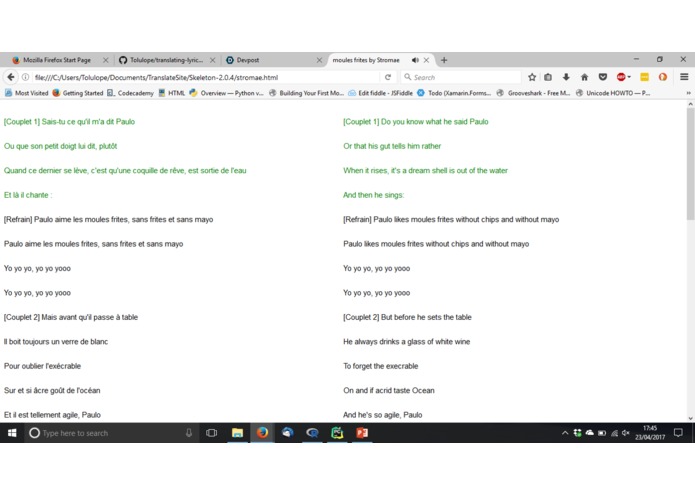Open the Building Your First Mo... bookmark
Image resolution: width=695 pixels, height=494 pixels.
[x=306, y=93]
